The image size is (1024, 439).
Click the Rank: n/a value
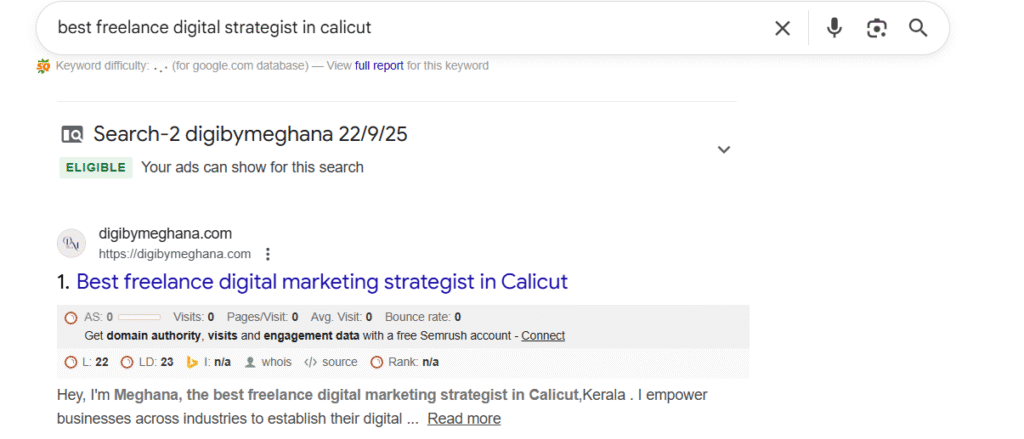point(413,362)
